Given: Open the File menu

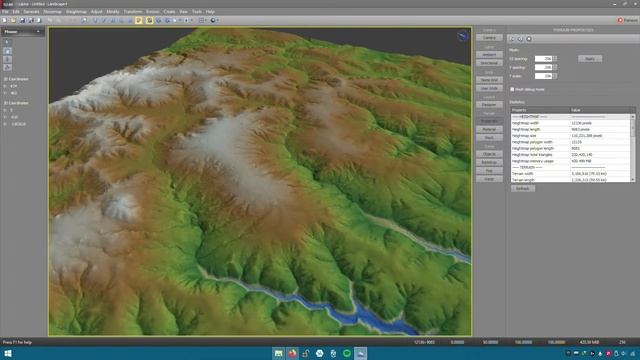Looking at the screenshot, I should [x=5, y=12].
